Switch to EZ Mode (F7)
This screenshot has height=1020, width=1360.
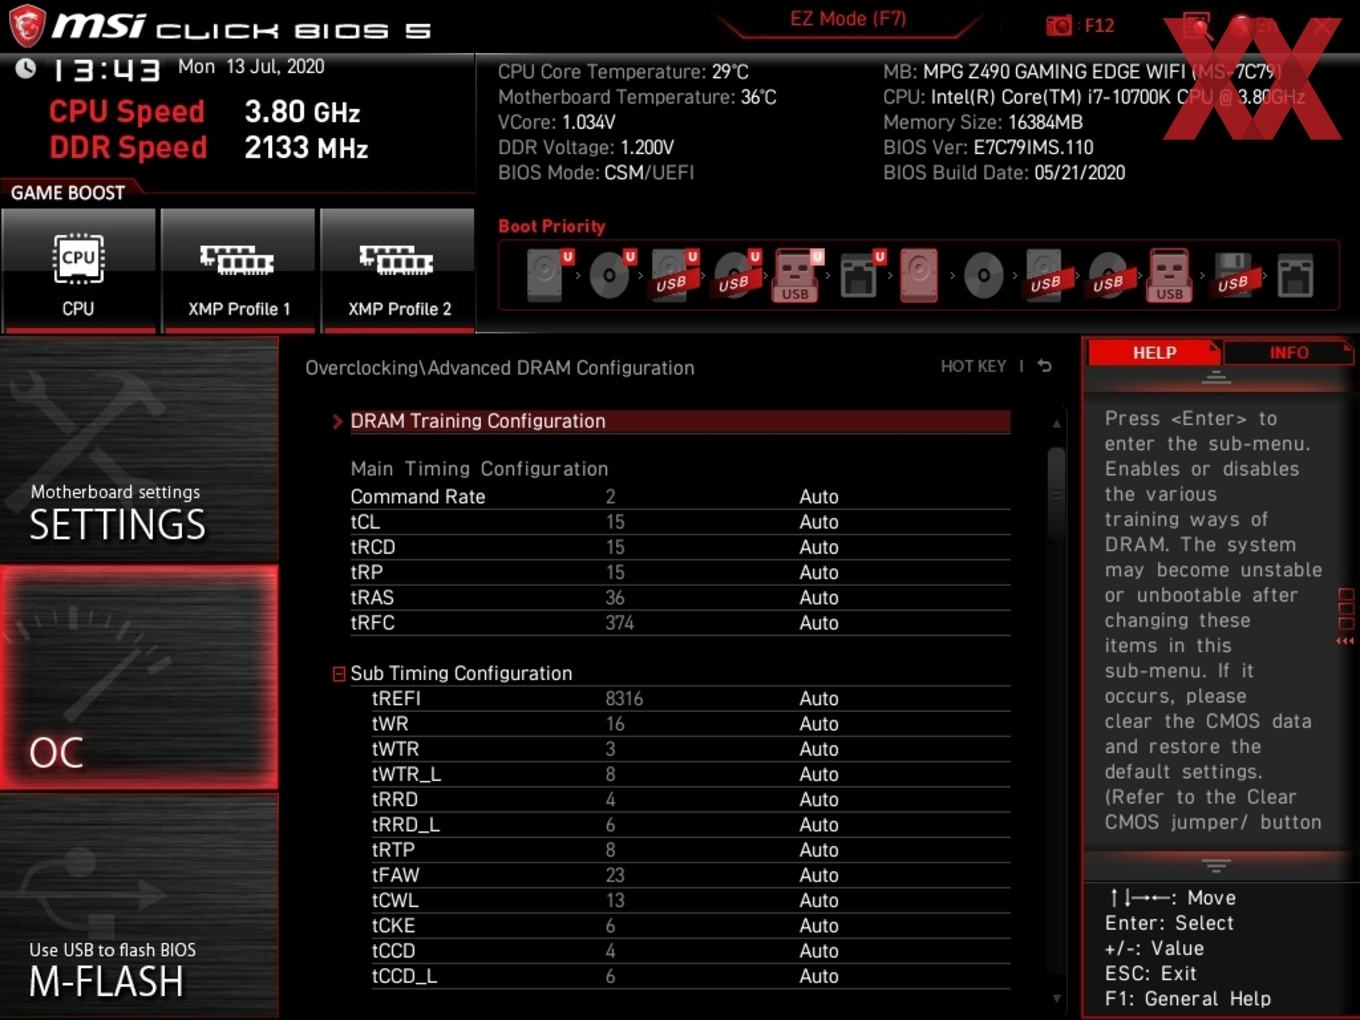point(848,19)
